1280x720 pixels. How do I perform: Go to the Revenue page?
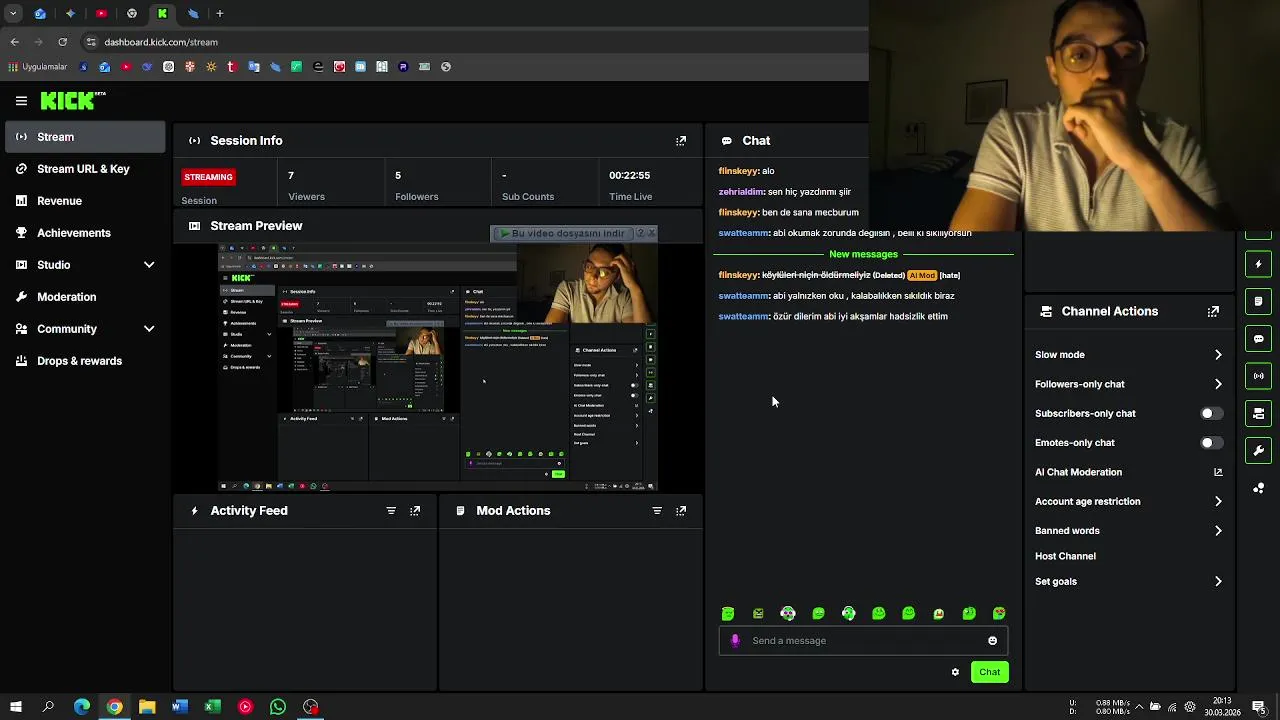(85, 201)
